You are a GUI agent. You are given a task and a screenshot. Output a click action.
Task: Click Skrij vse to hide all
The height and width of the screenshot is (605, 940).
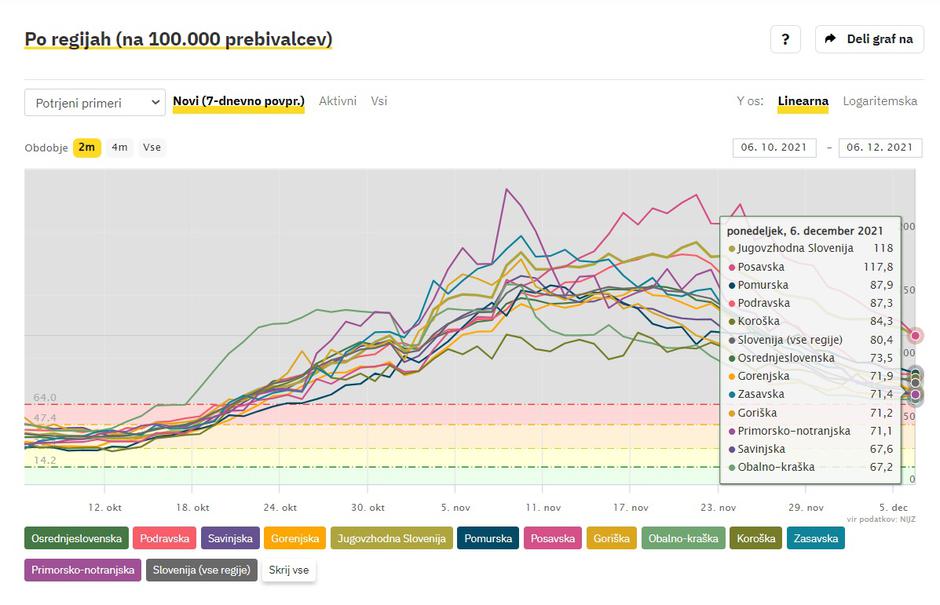pyautogui.click(x=289, y=570)
